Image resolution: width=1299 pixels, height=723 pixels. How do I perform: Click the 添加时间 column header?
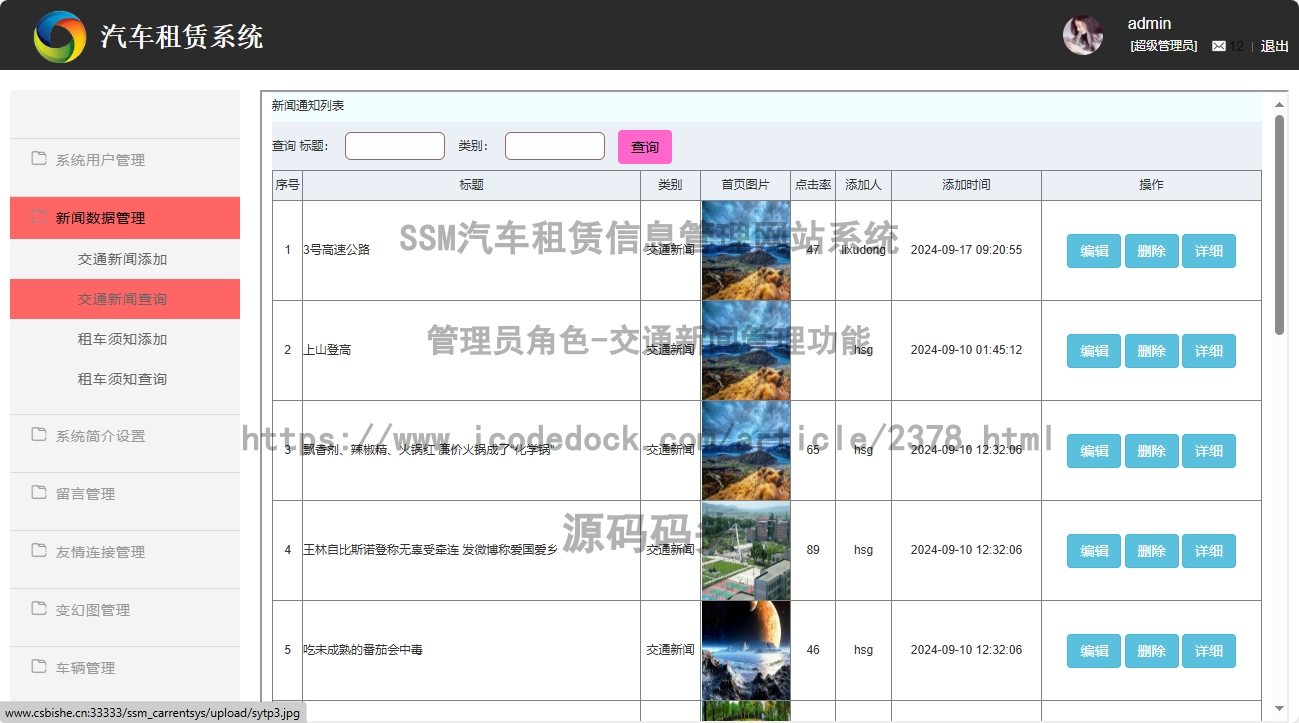point(966,185)
